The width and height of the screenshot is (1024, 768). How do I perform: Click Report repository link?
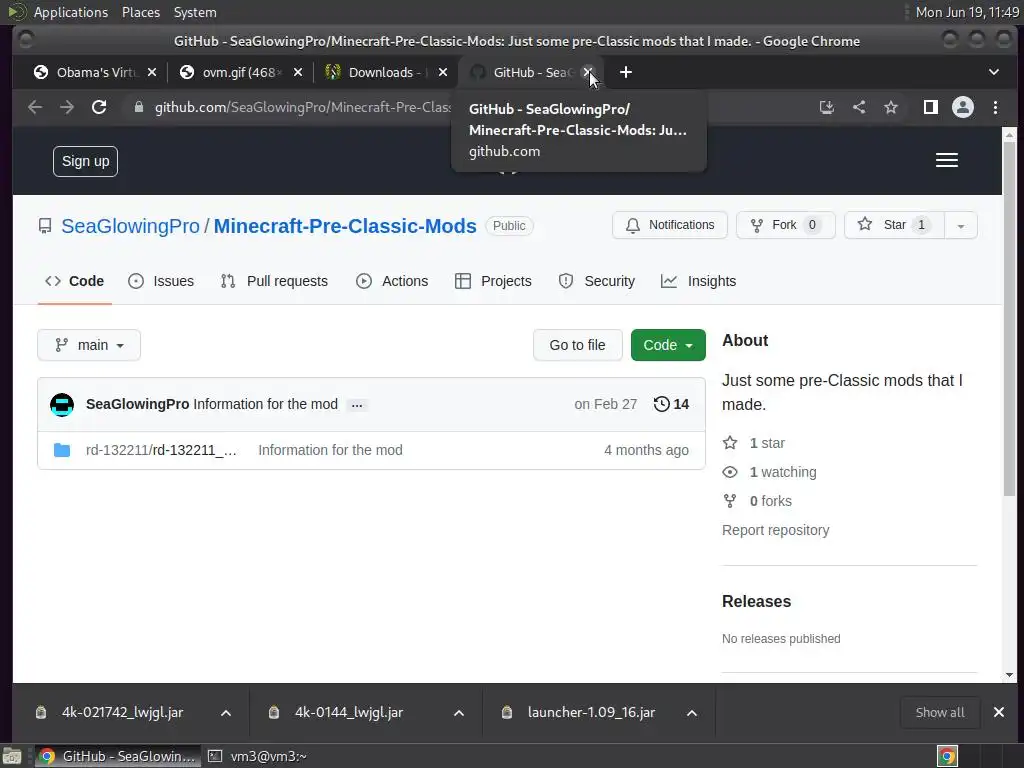776,530
